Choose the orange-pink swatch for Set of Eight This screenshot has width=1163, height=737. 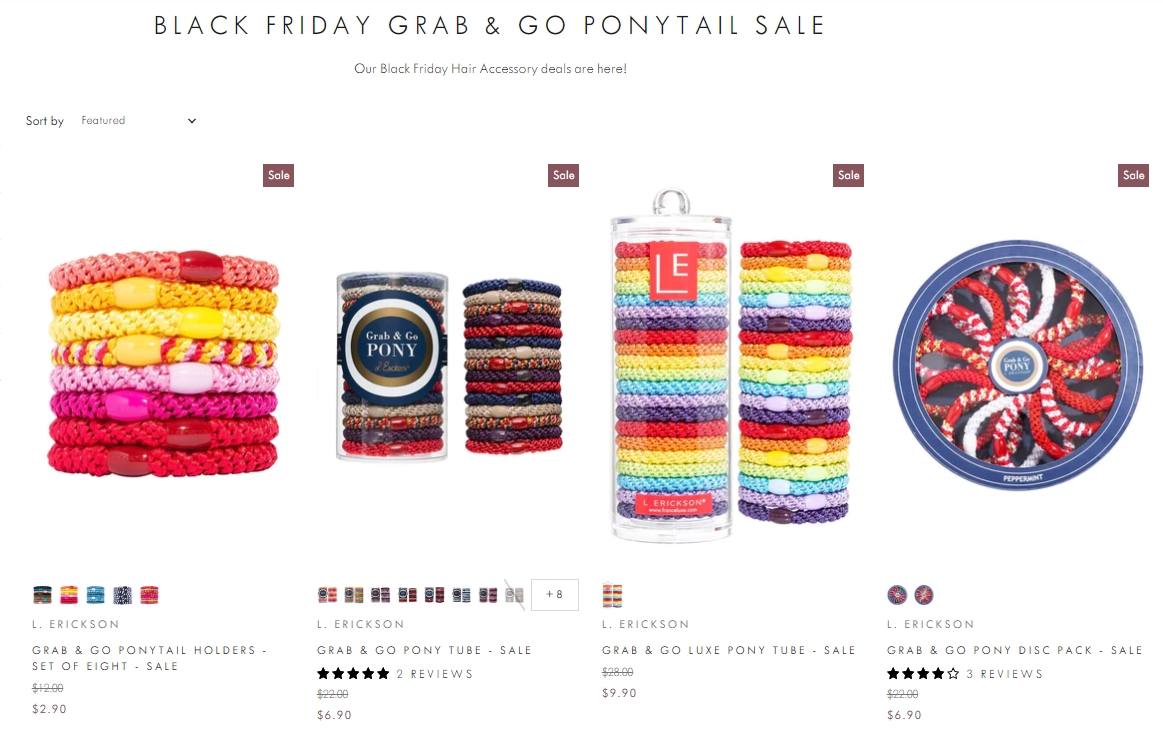coord(69,595)
